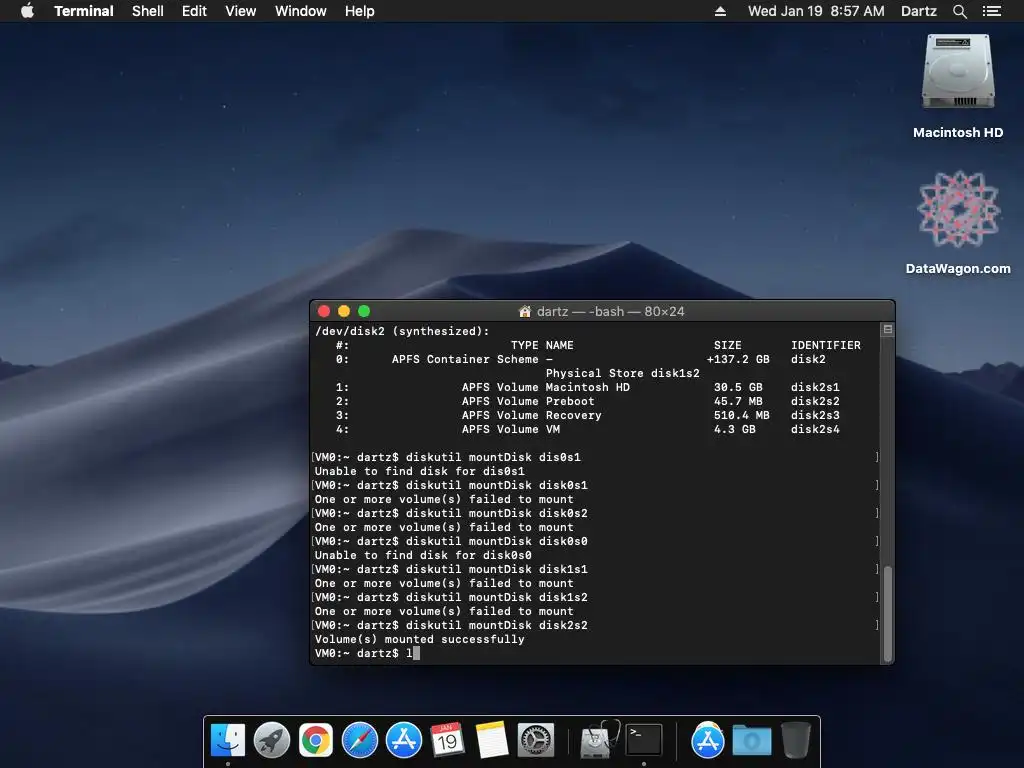
Task: Launch Google Chrome from the Dock
Action: pos(315,740)
